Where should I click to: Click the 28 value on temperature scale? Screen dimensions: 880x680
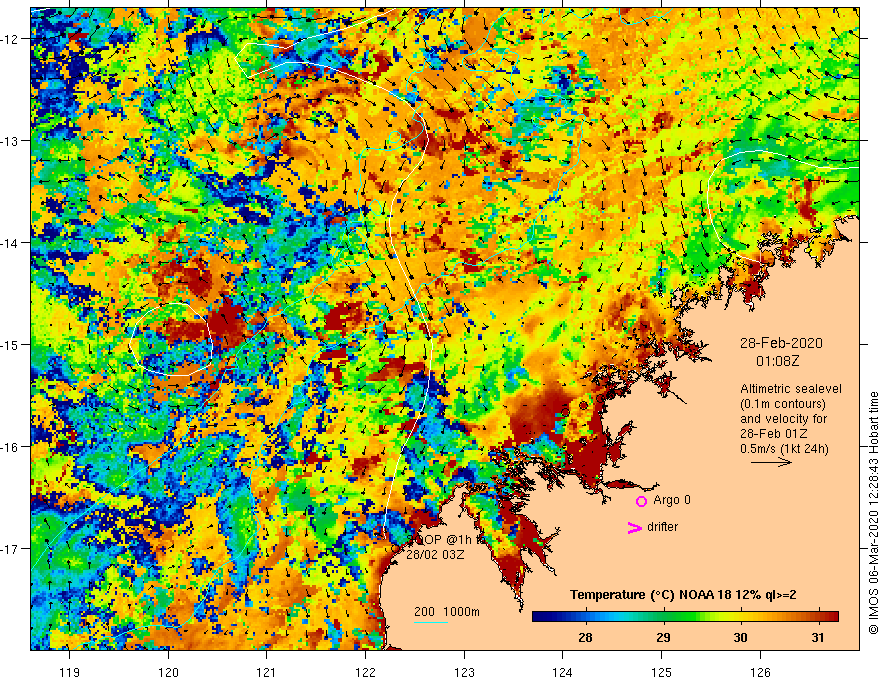point(585,638)
